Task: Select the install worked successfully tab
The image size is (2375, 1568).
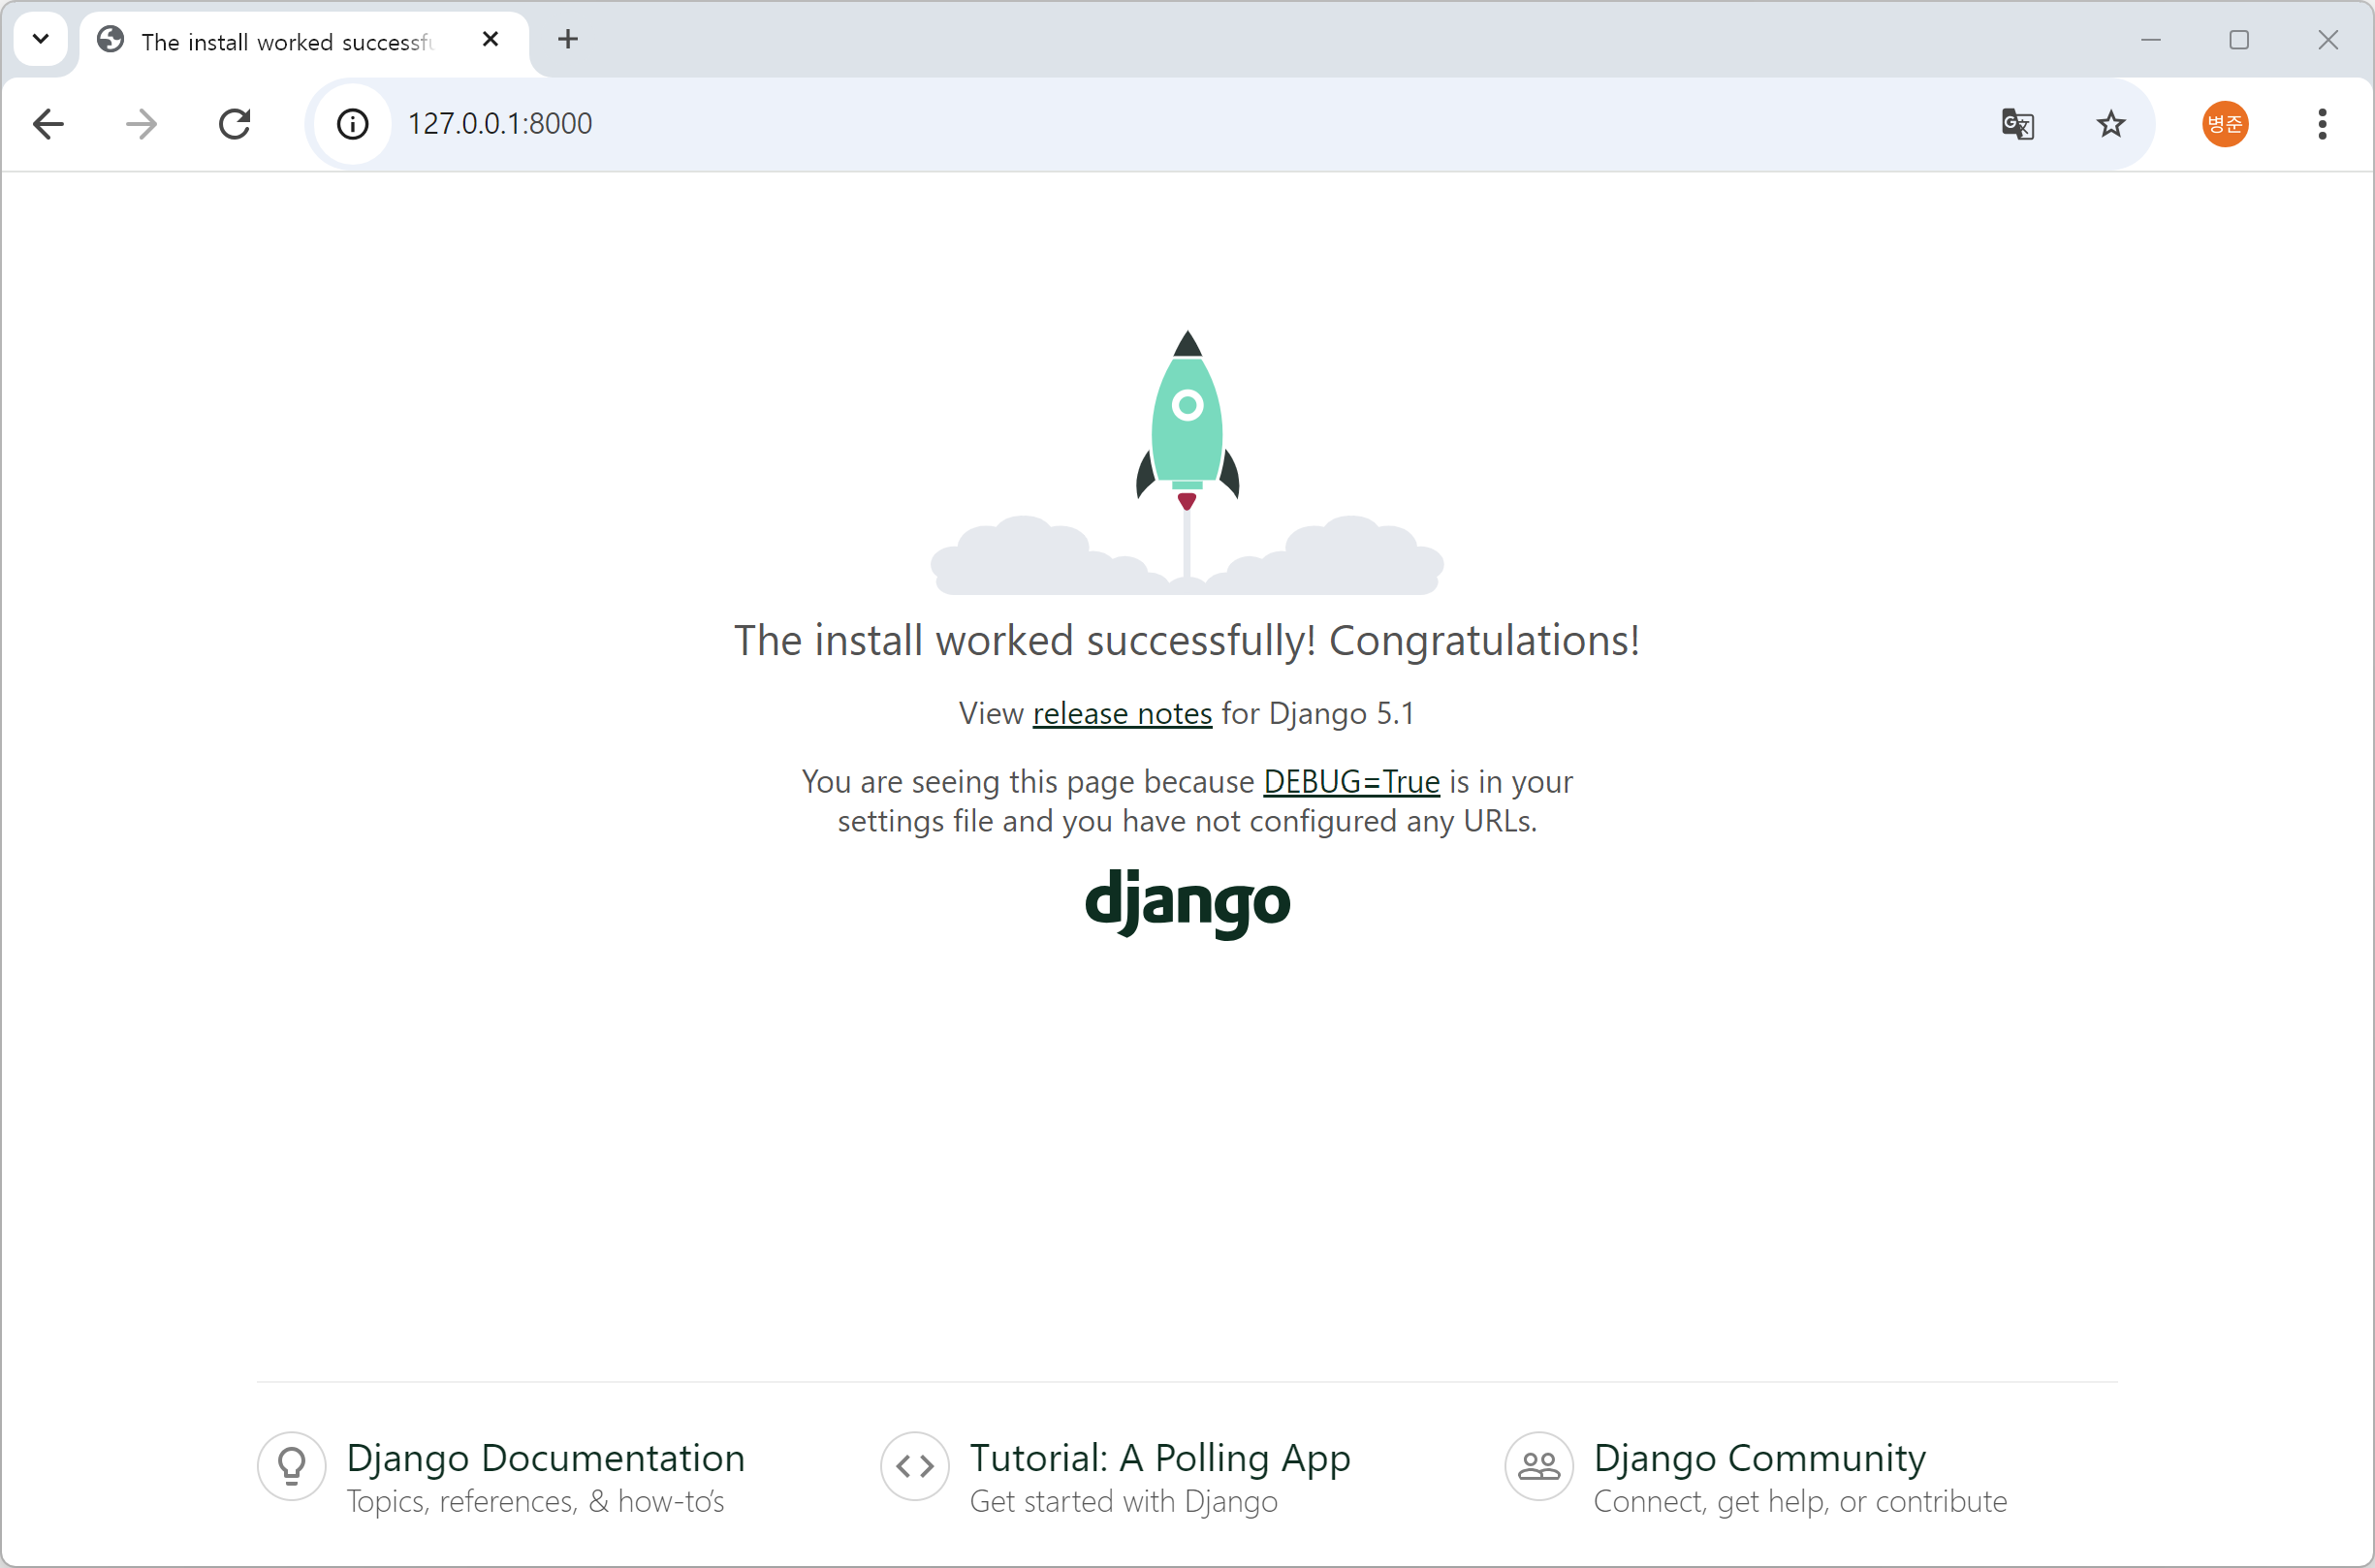Action: 286,42
